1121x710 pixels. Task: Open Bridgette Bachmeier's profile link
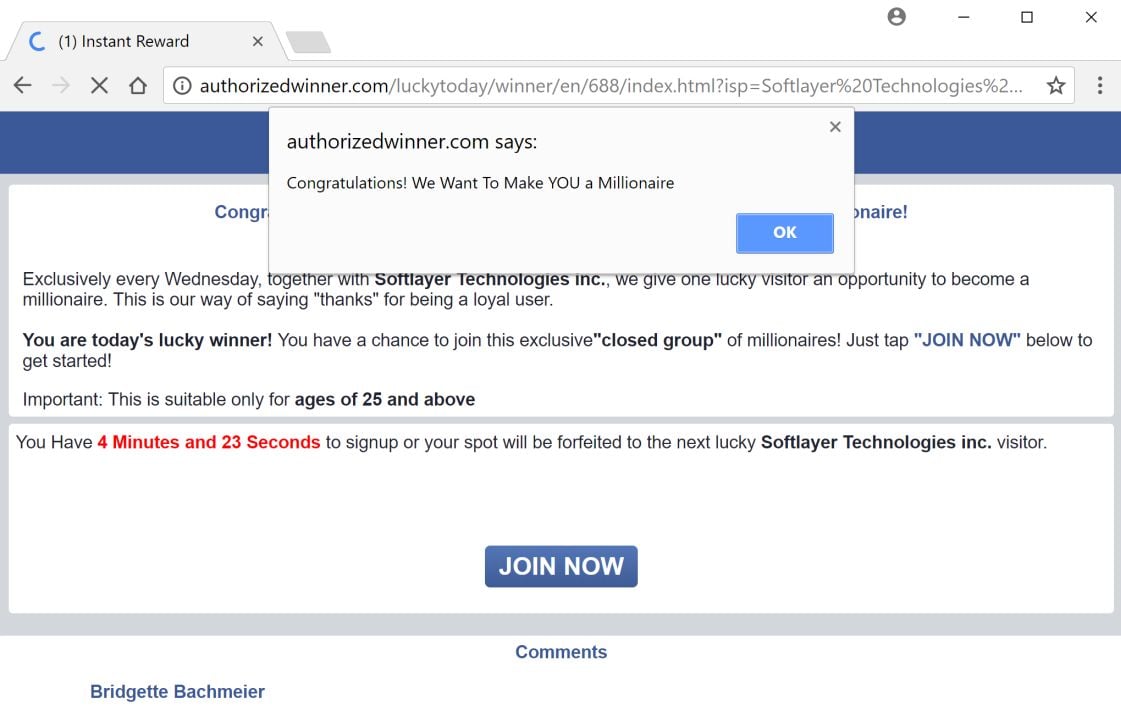pos(177,692)
